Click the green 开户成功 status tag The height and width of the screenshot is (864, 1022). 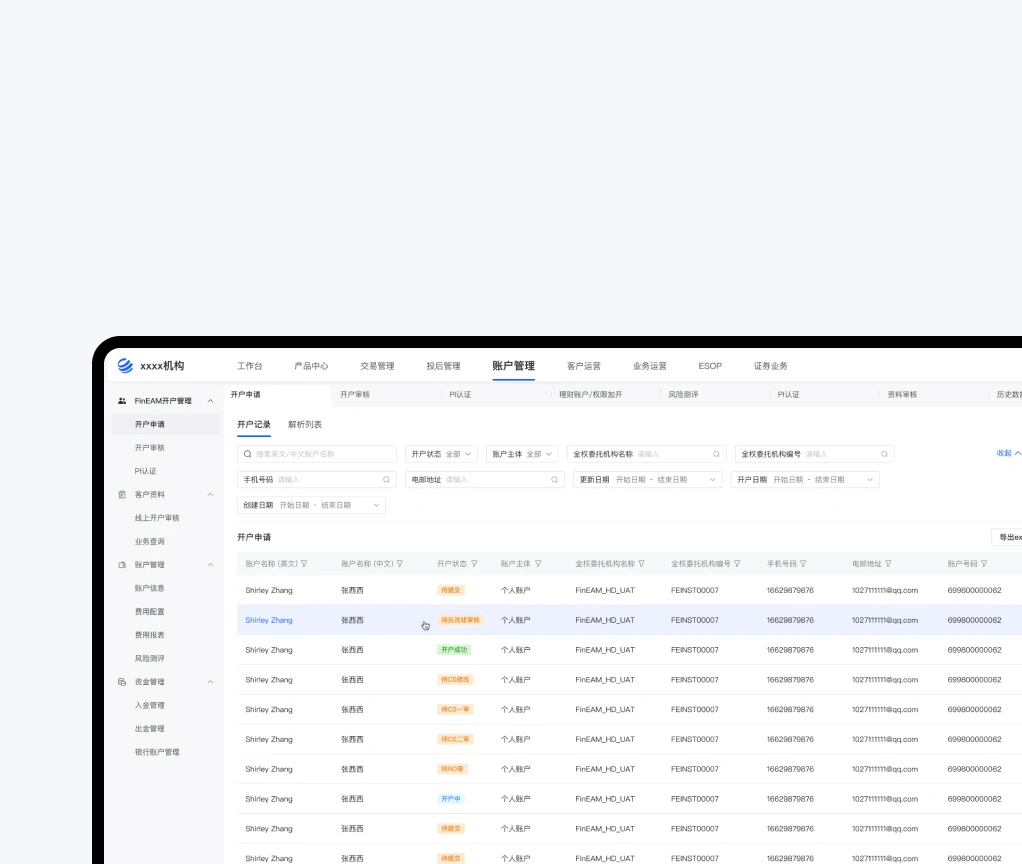(x=454, y=650)
